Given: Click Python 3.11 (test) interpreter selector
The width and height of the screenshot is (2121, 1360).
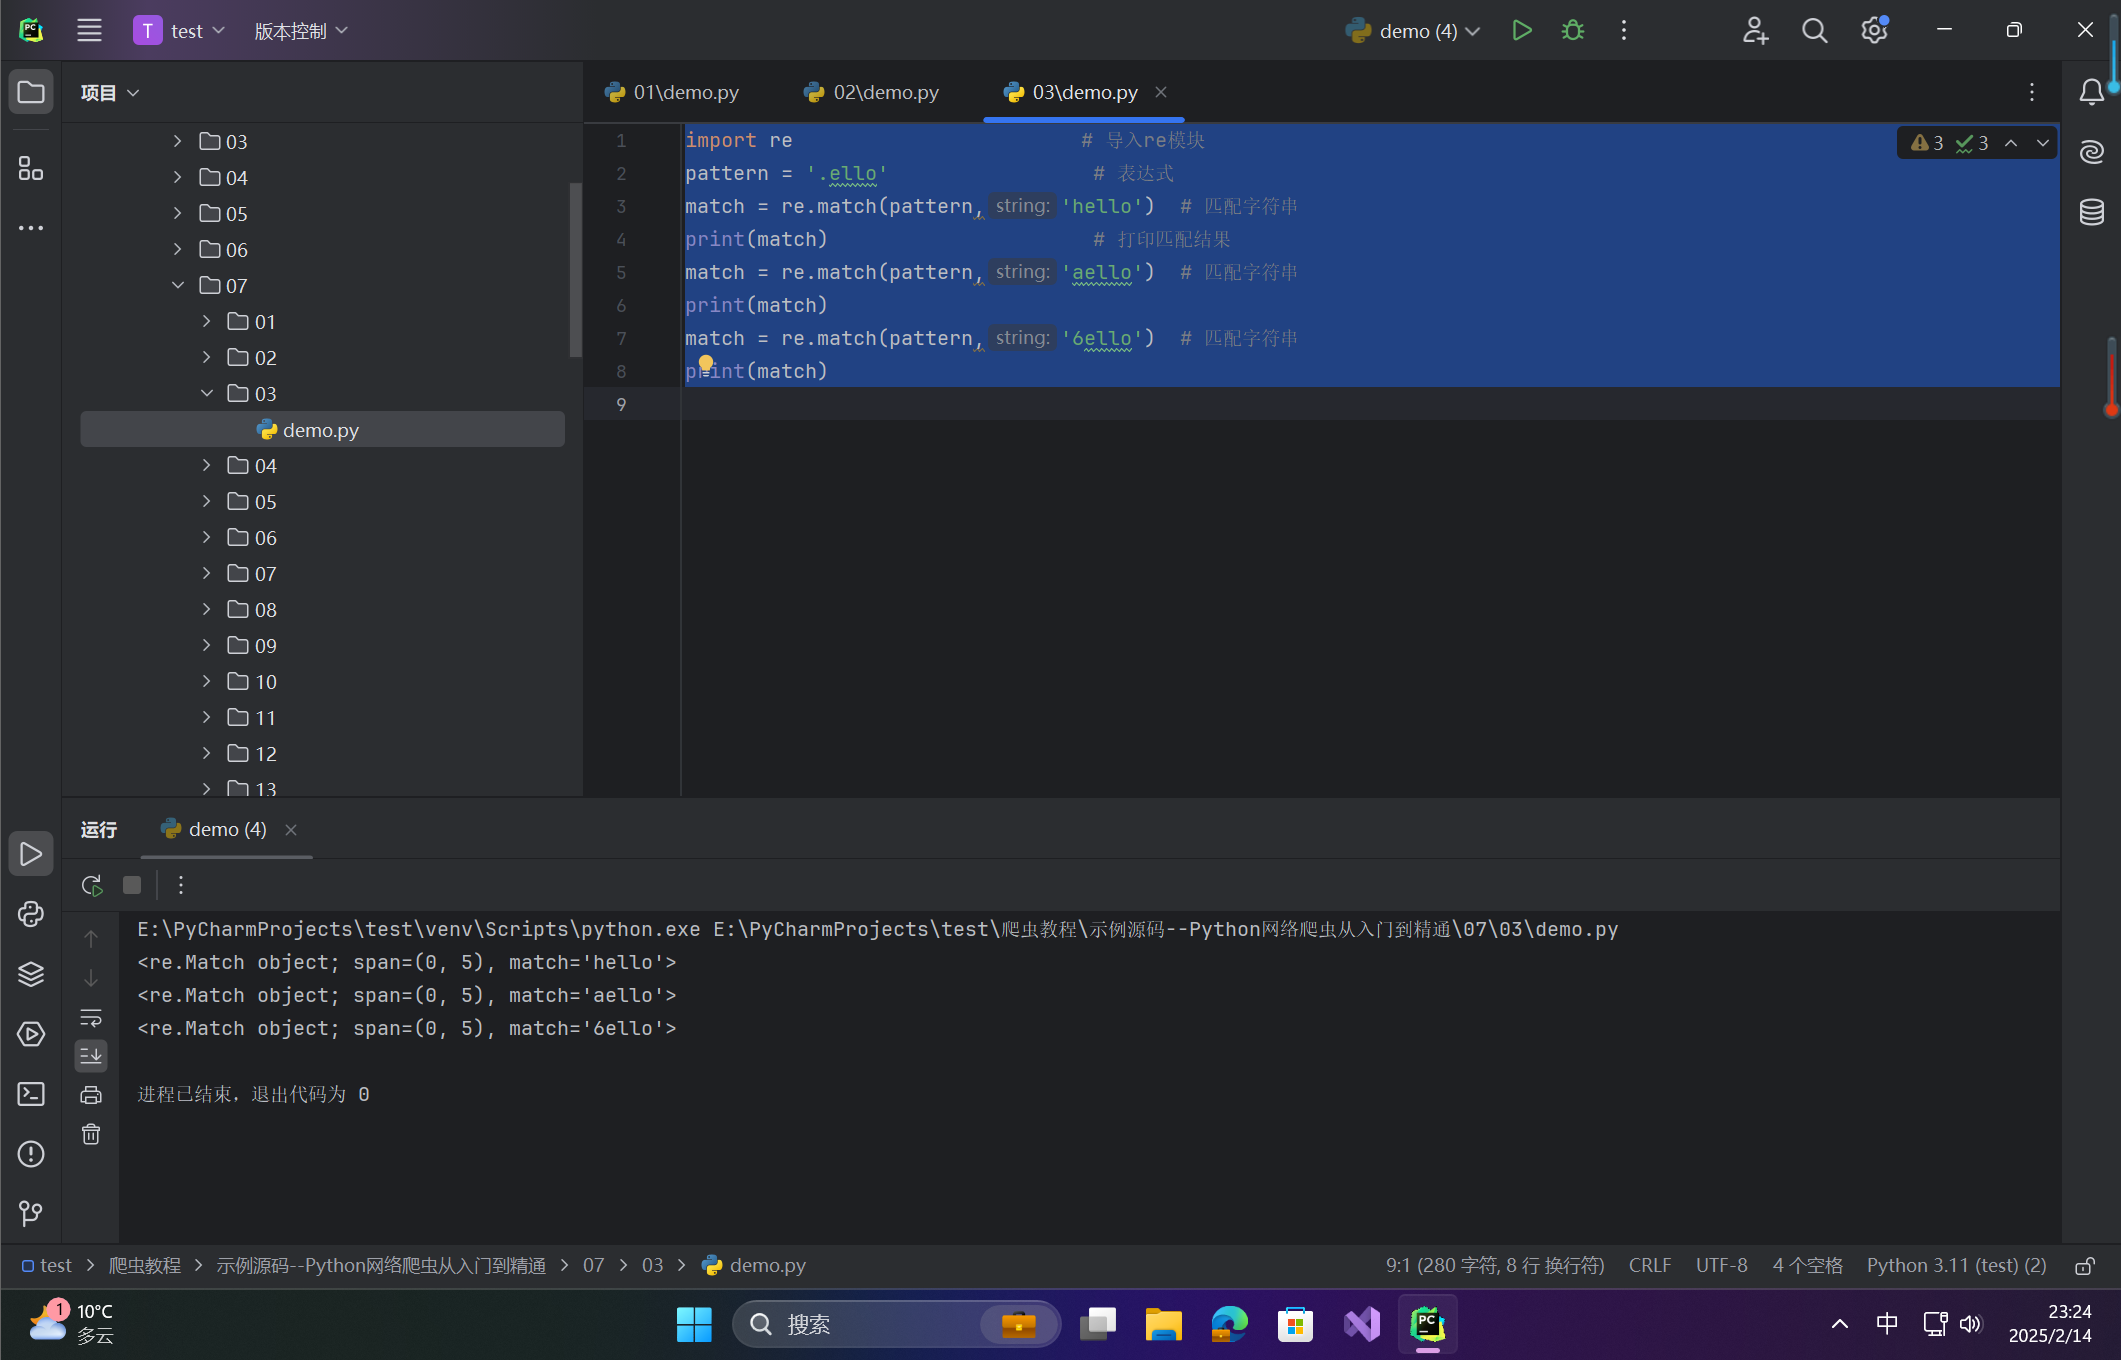Looking at the screenshot, I should tap(1956, 1266).
